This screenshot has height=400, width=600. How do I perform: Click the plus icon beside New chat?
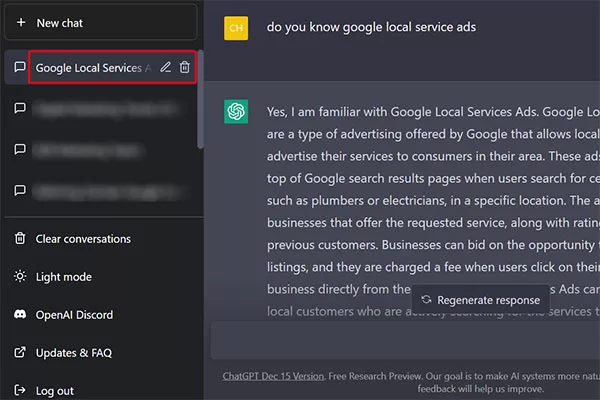click(21, 23)
